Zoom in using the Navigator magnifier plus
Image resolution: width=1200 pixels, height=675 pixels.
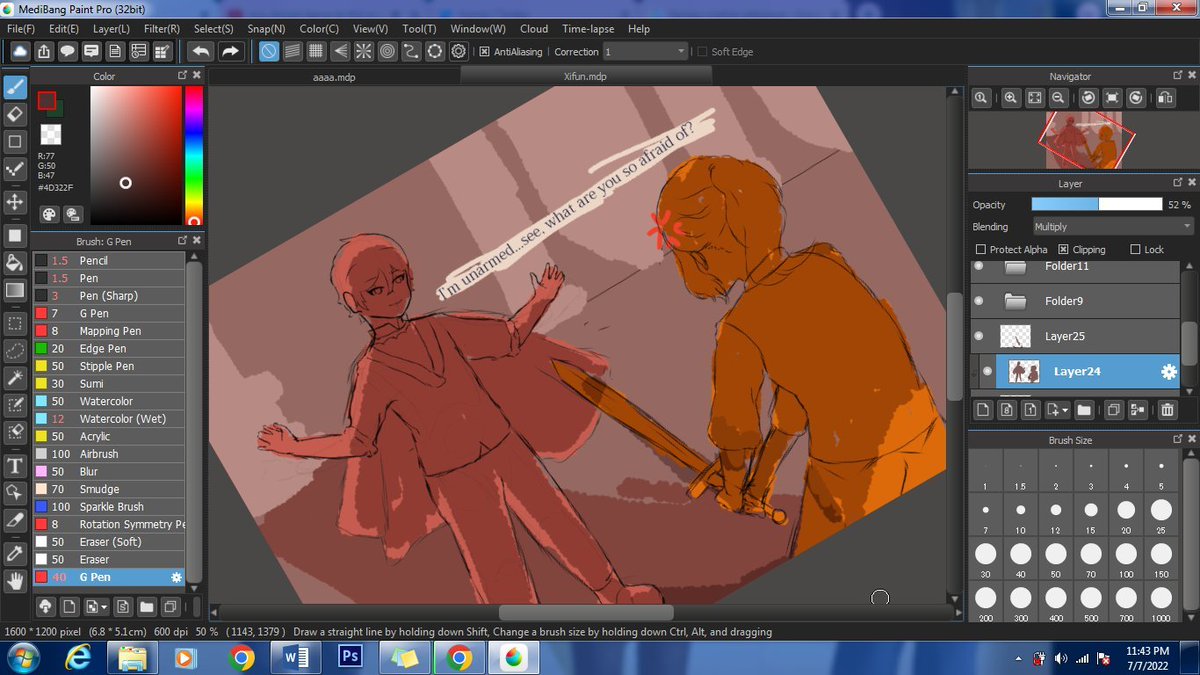(x=1011, y=97)
